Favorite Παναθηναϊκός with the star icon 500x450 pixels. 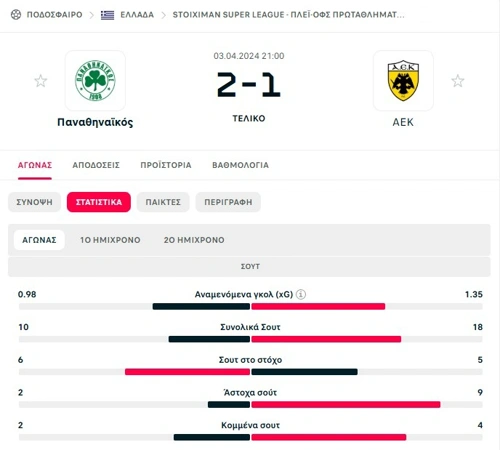tap(41, 81)
